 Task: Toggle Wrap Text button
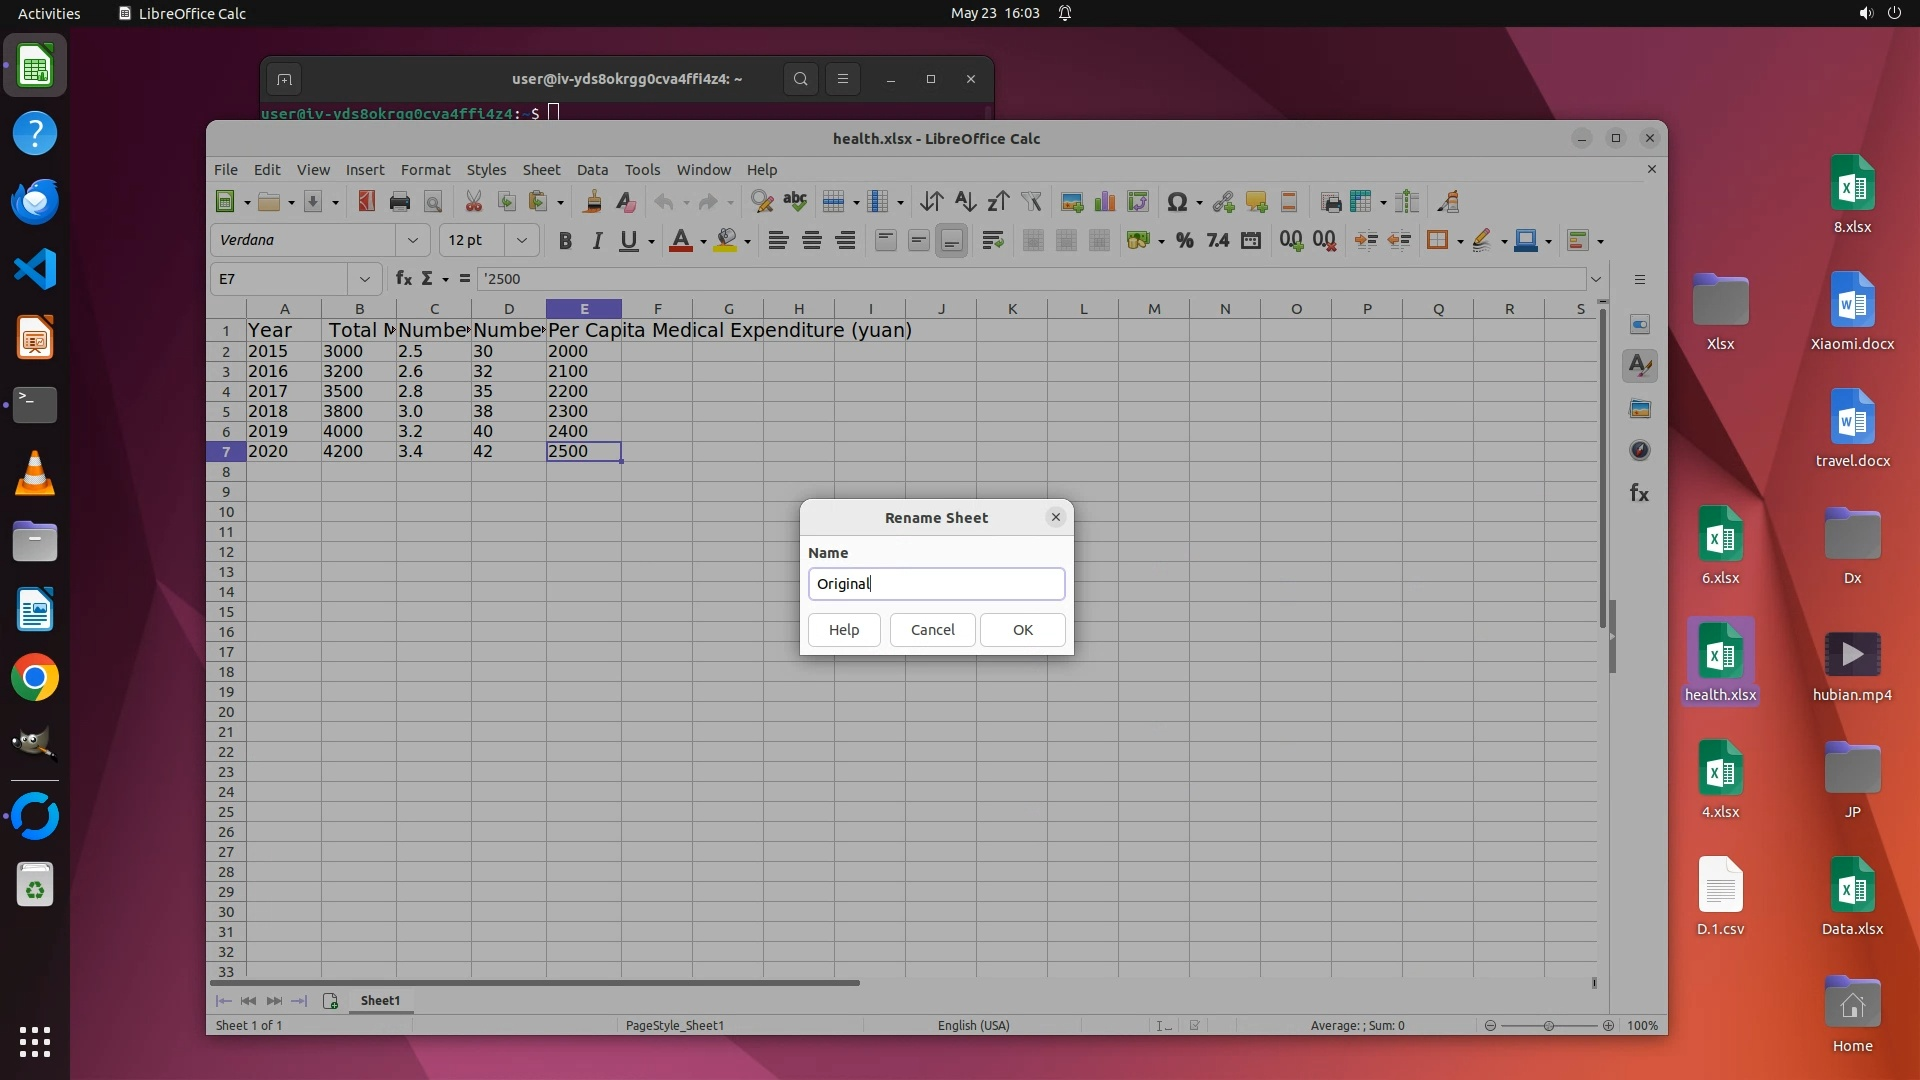(992, 240)
